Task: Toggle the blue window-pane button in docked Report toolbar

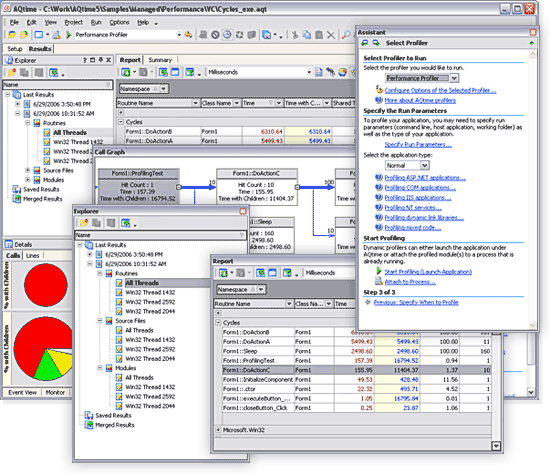Action: [x=175, y=72]
